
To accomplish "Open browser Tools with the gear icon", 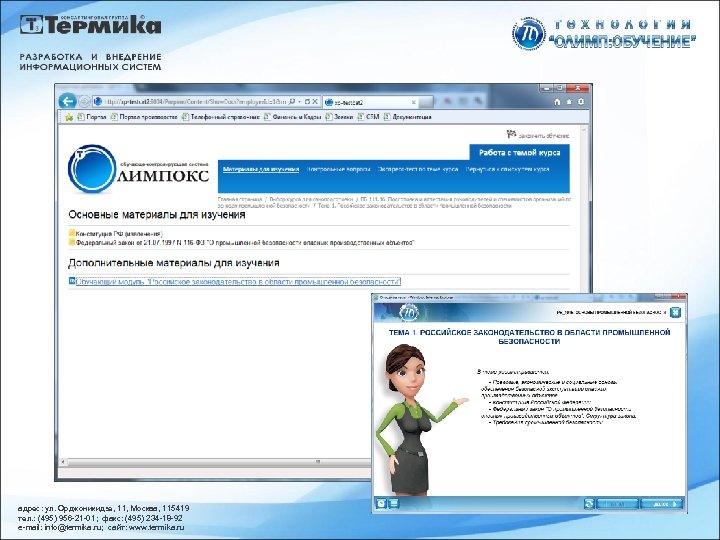I will [581, 102].
